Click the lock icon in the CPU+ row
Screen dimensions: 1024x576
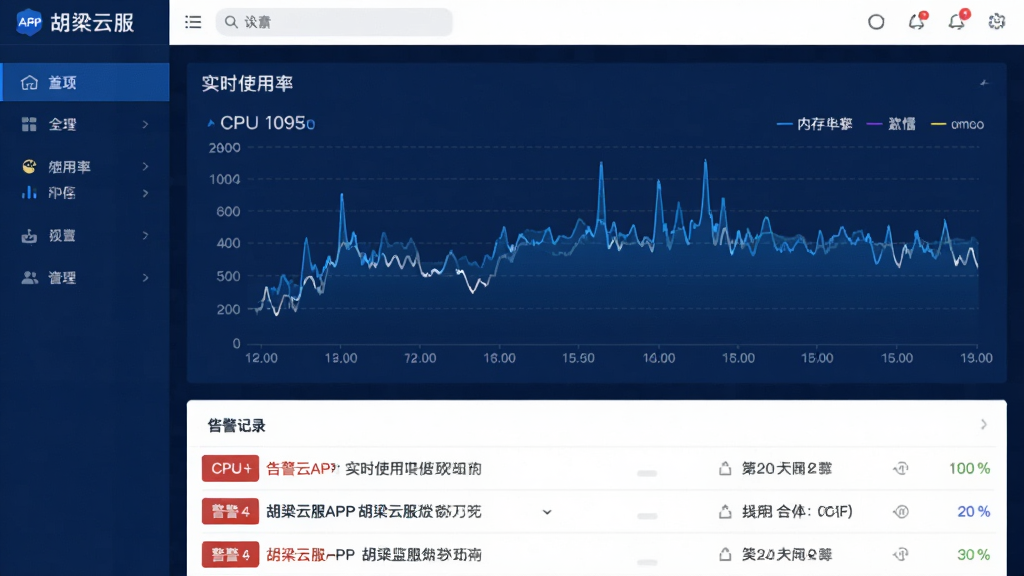click(x=725, y=468)
